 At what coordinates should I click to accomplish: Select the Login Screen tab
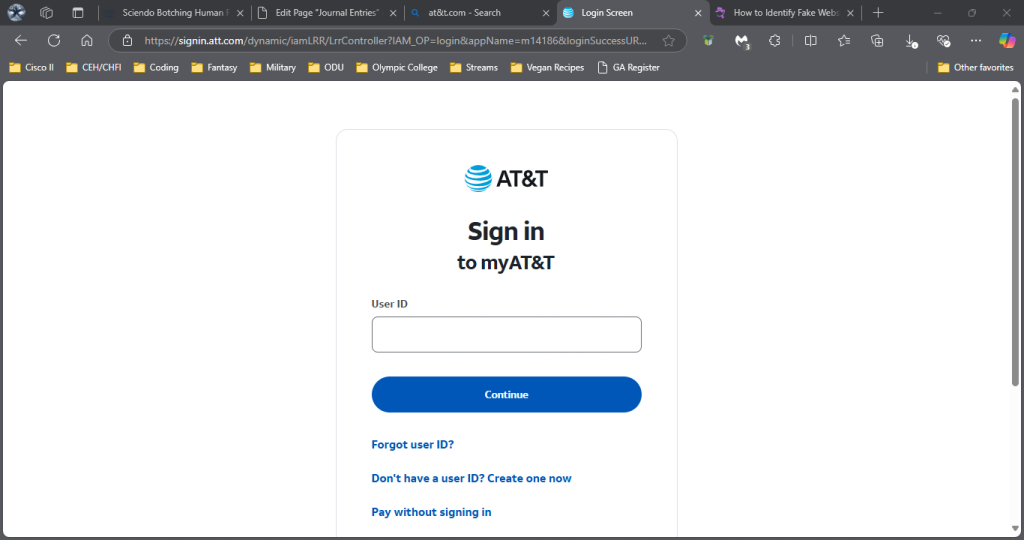click(632, 12)
